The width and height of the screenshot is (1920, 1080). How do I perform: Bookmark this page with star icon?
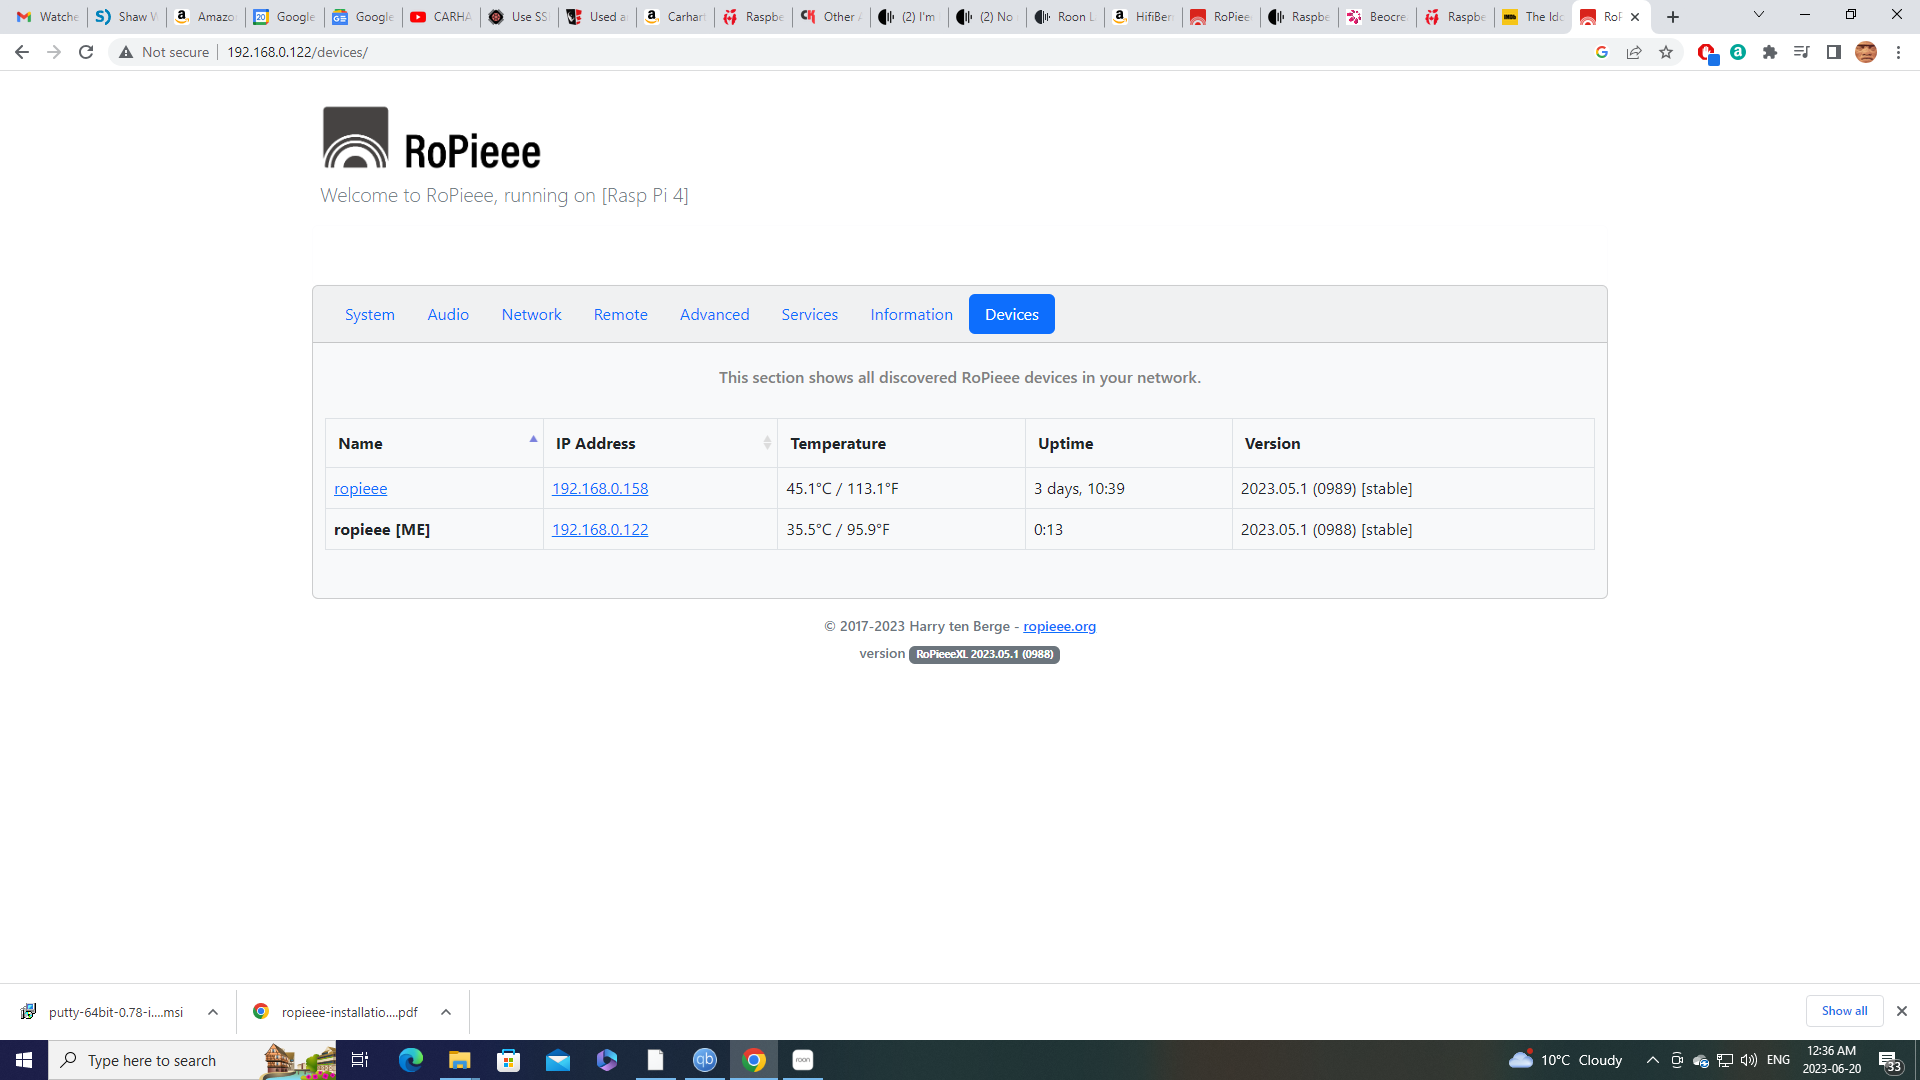click(1666, 52)
